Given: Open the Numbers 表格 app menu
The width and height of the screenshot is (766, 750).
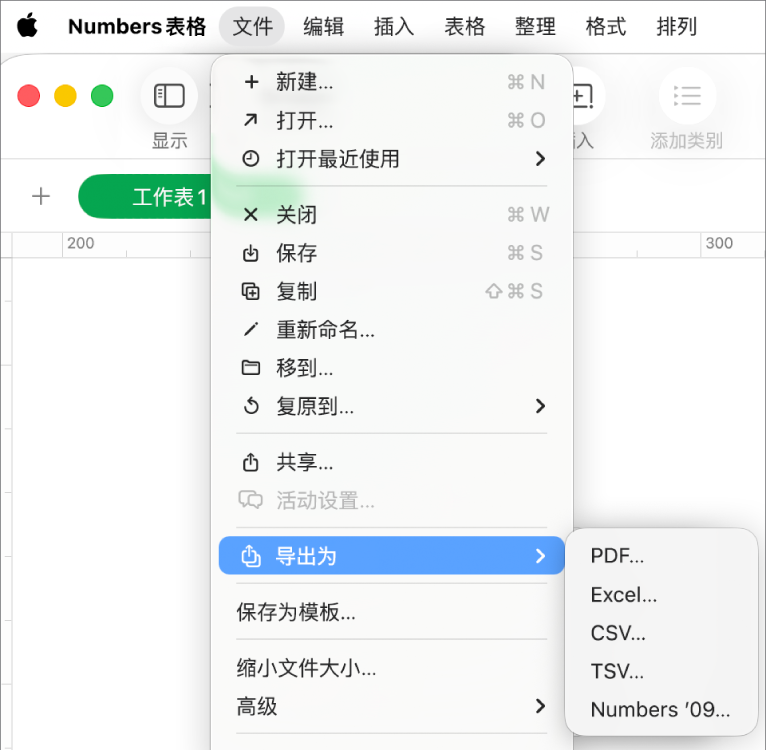Looking at the screenshot, I should click(137, 26).
